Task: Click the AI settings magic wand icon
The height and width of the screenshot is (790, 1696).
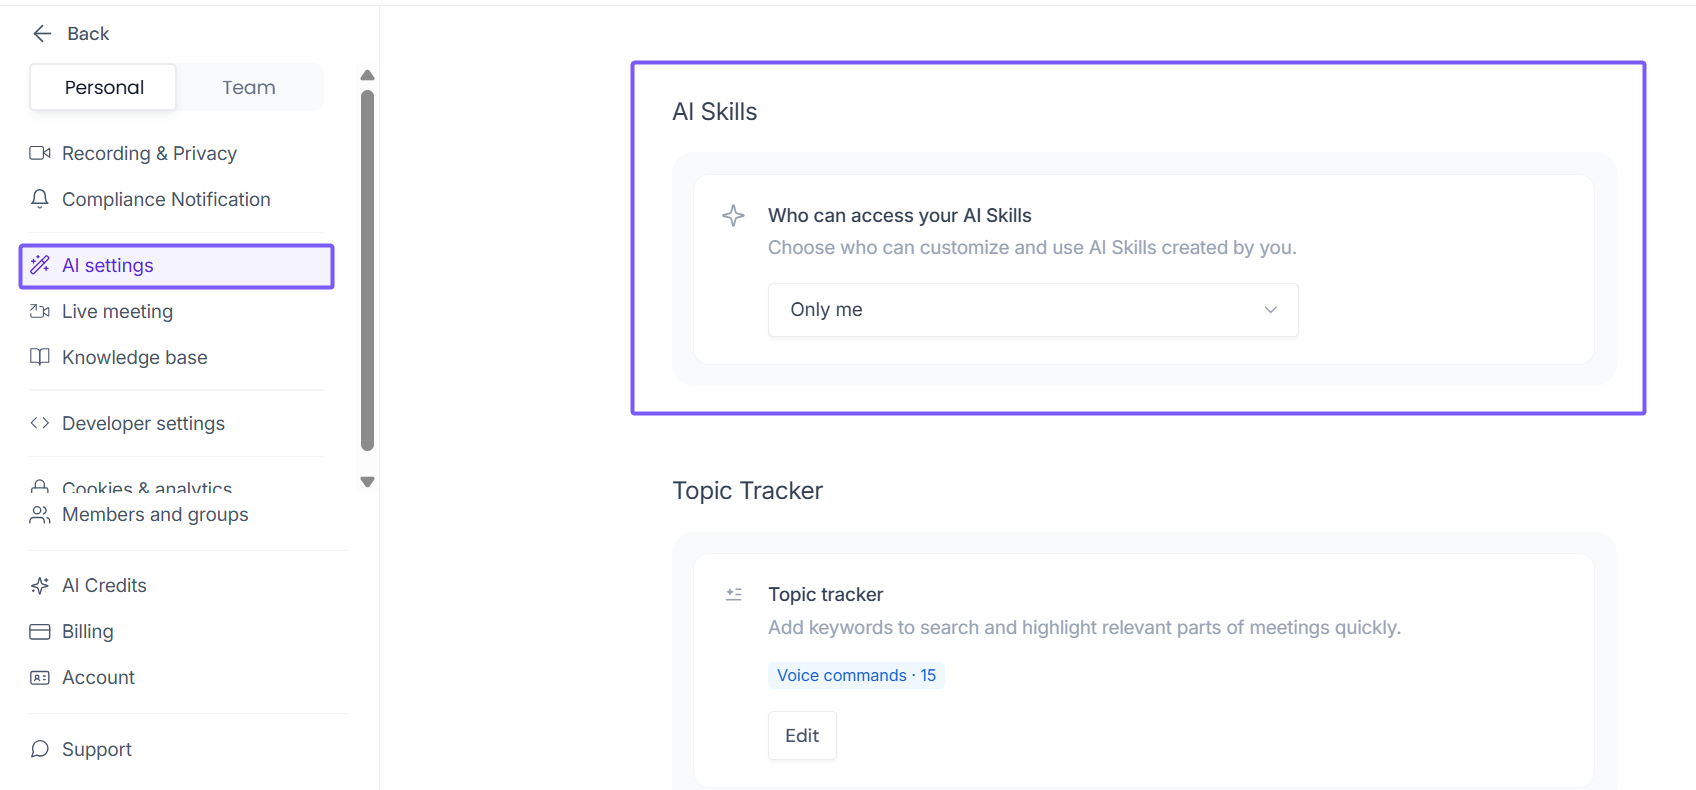Action: point(40,265)
